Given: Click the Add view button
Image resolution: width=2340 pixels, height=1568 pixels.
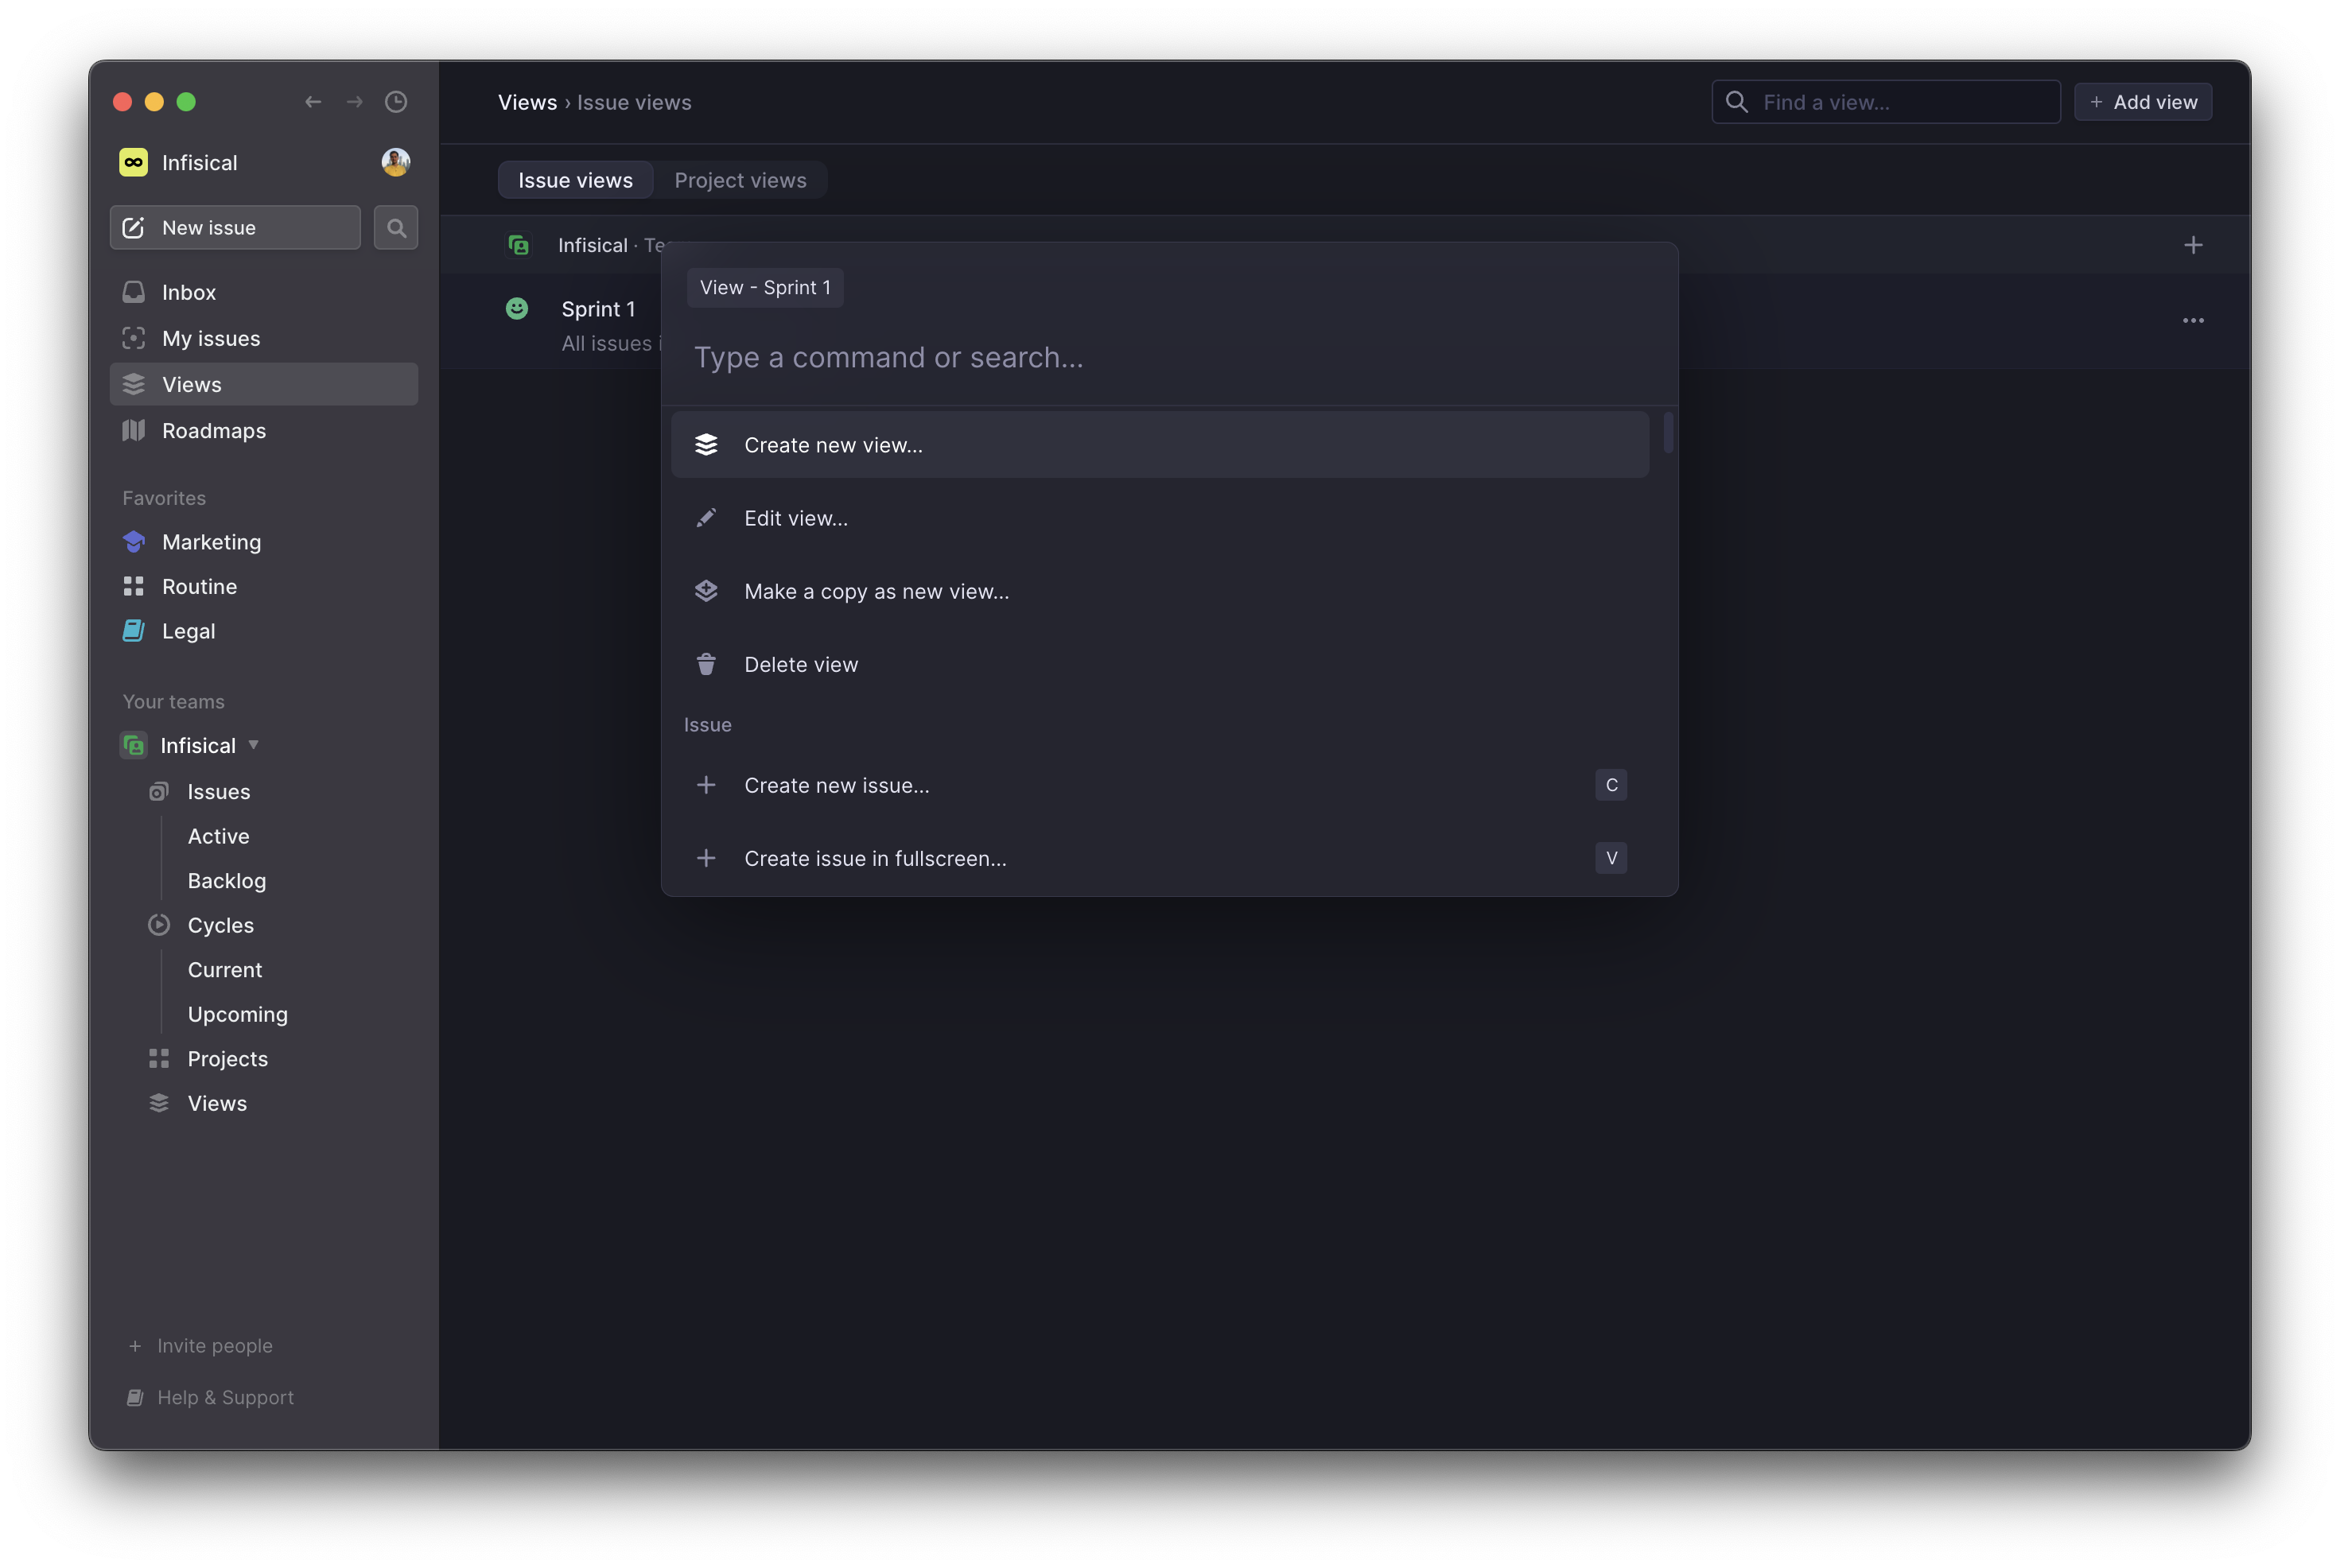Looking at the screenshot, I should pos(2142,101).
